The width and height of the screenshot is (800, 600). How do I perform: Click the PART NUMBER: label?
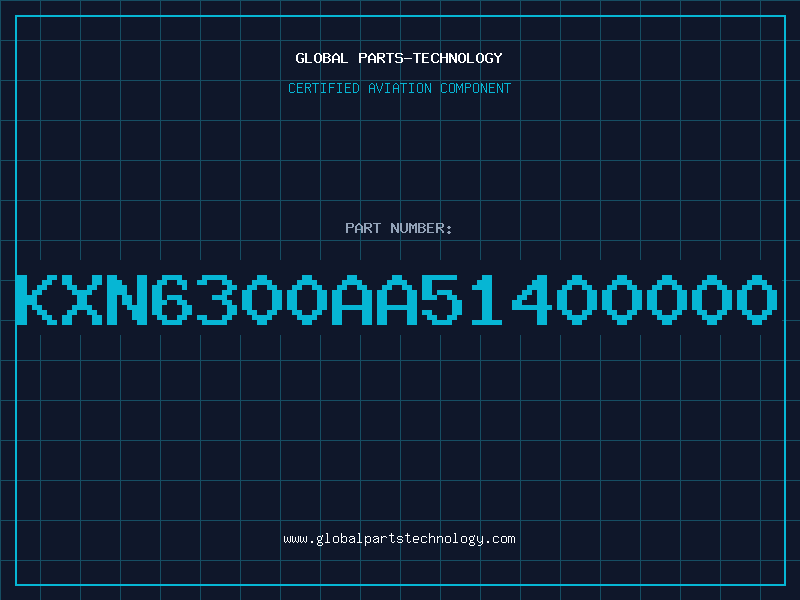[399, 228]
